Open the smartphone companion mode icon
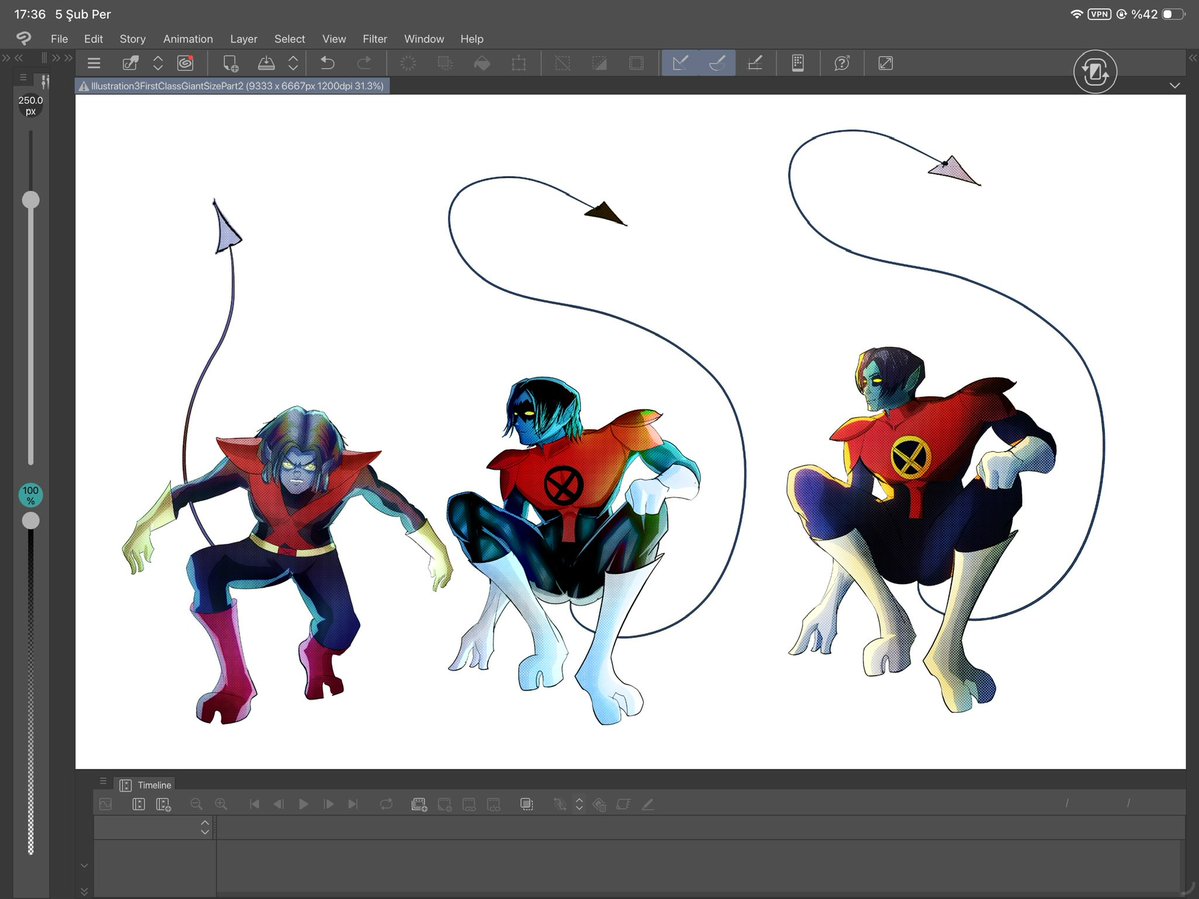Screen dimensions: 1199x899 (798, 63)
